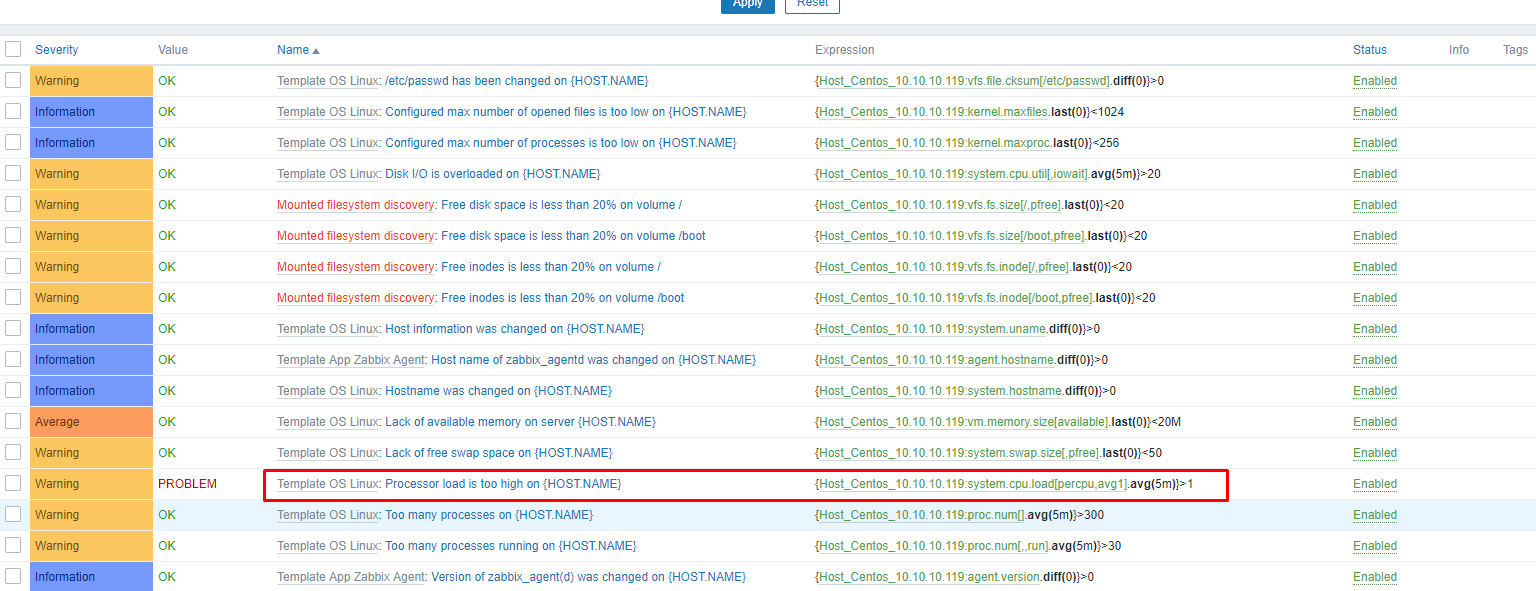Click the Apply filter button
This screenshot has height=591, width=1536.
(x=747, y=4)
